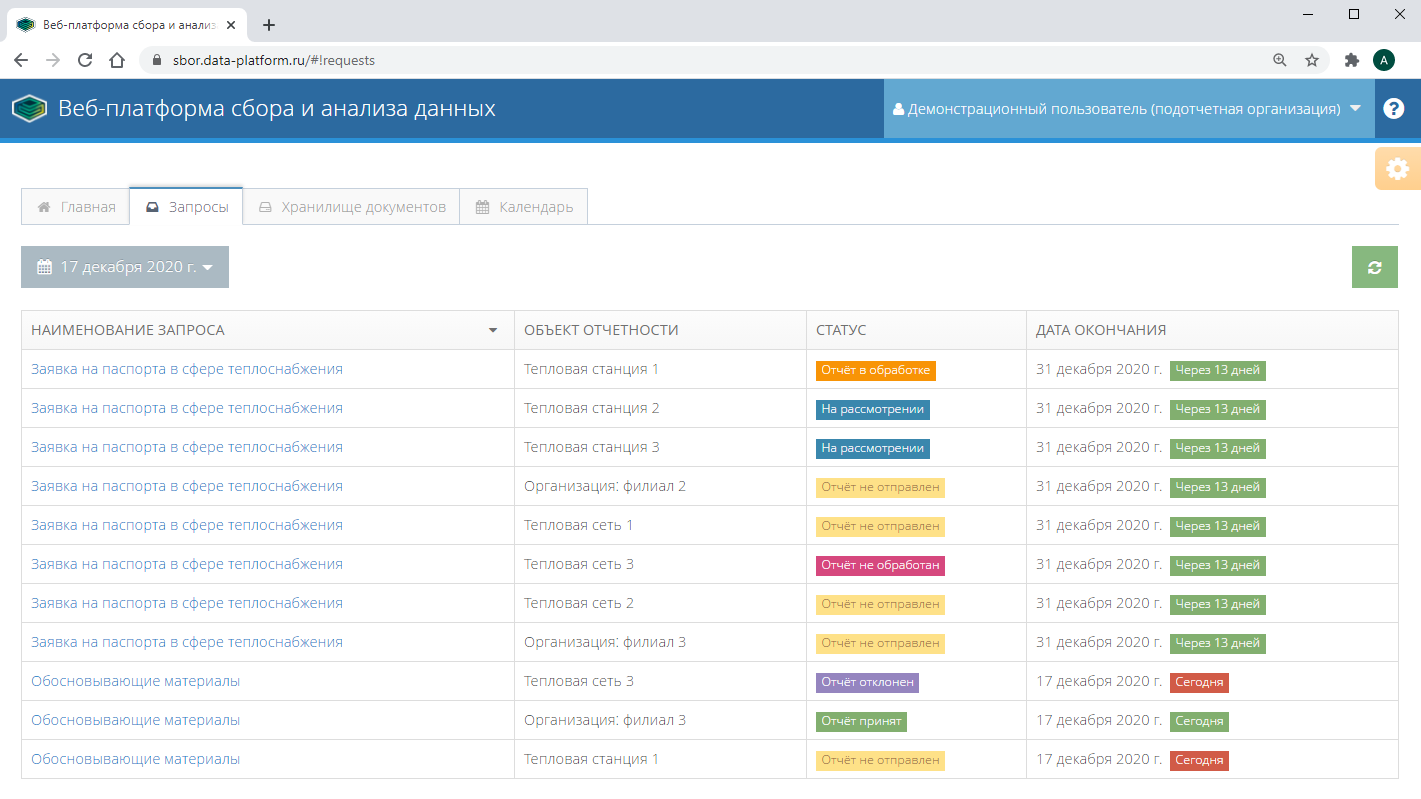This screenshot has width=1421, height=799.
Task: Open Заявка link for Тепловая сеть 2
Action: click(187, 603)
